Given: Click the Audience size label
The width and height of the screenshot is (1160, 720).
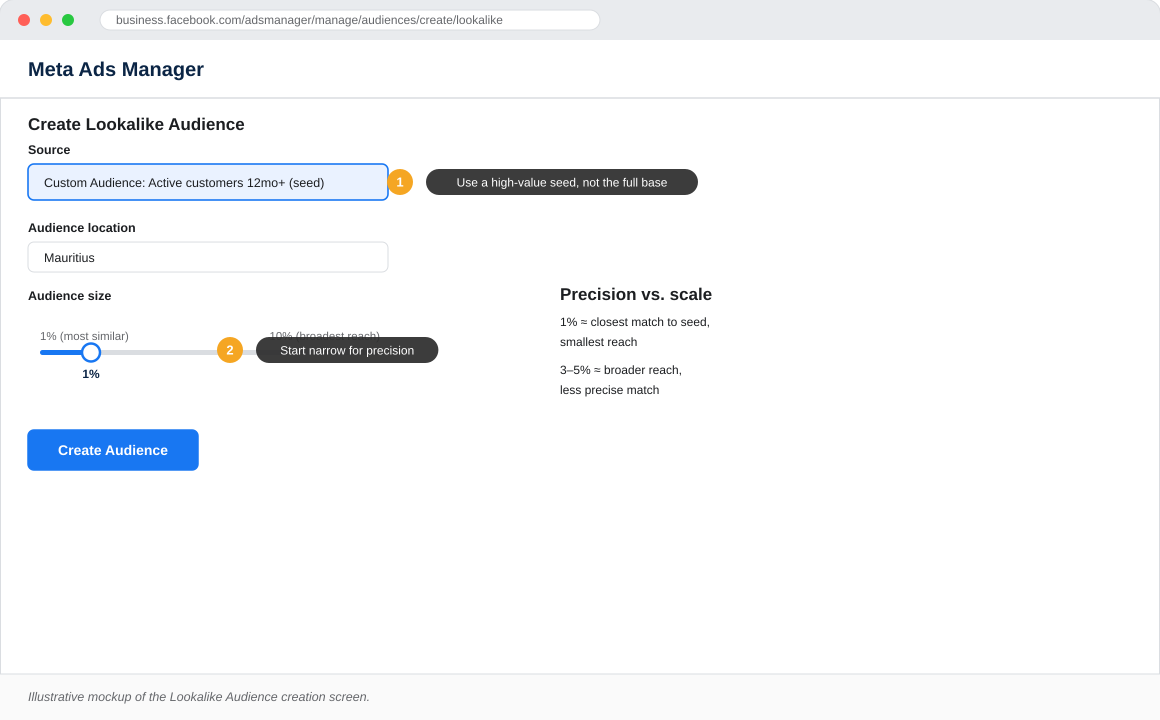Looking at the screenshot, I should (x=70, y=296).
